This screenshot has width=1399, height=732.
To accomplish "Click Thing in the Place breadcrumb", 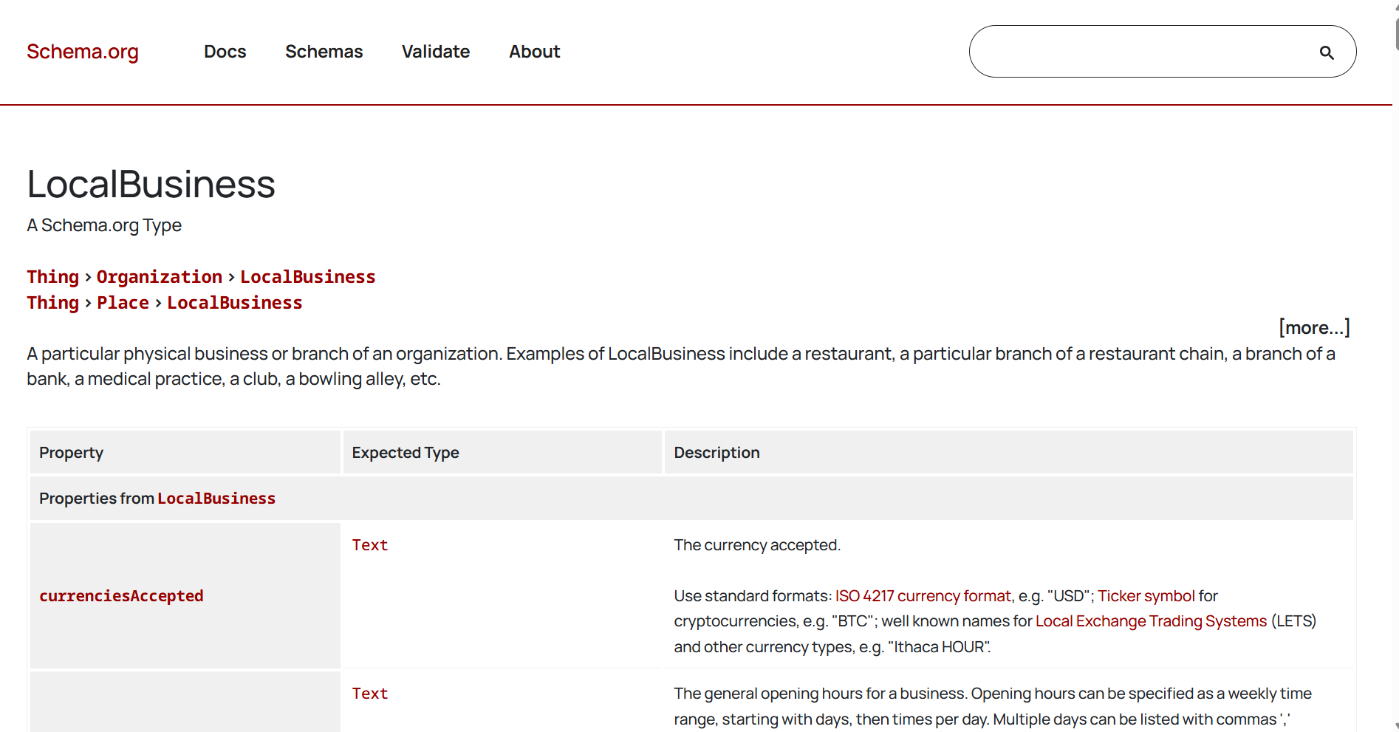I will [x=53, y=303].
